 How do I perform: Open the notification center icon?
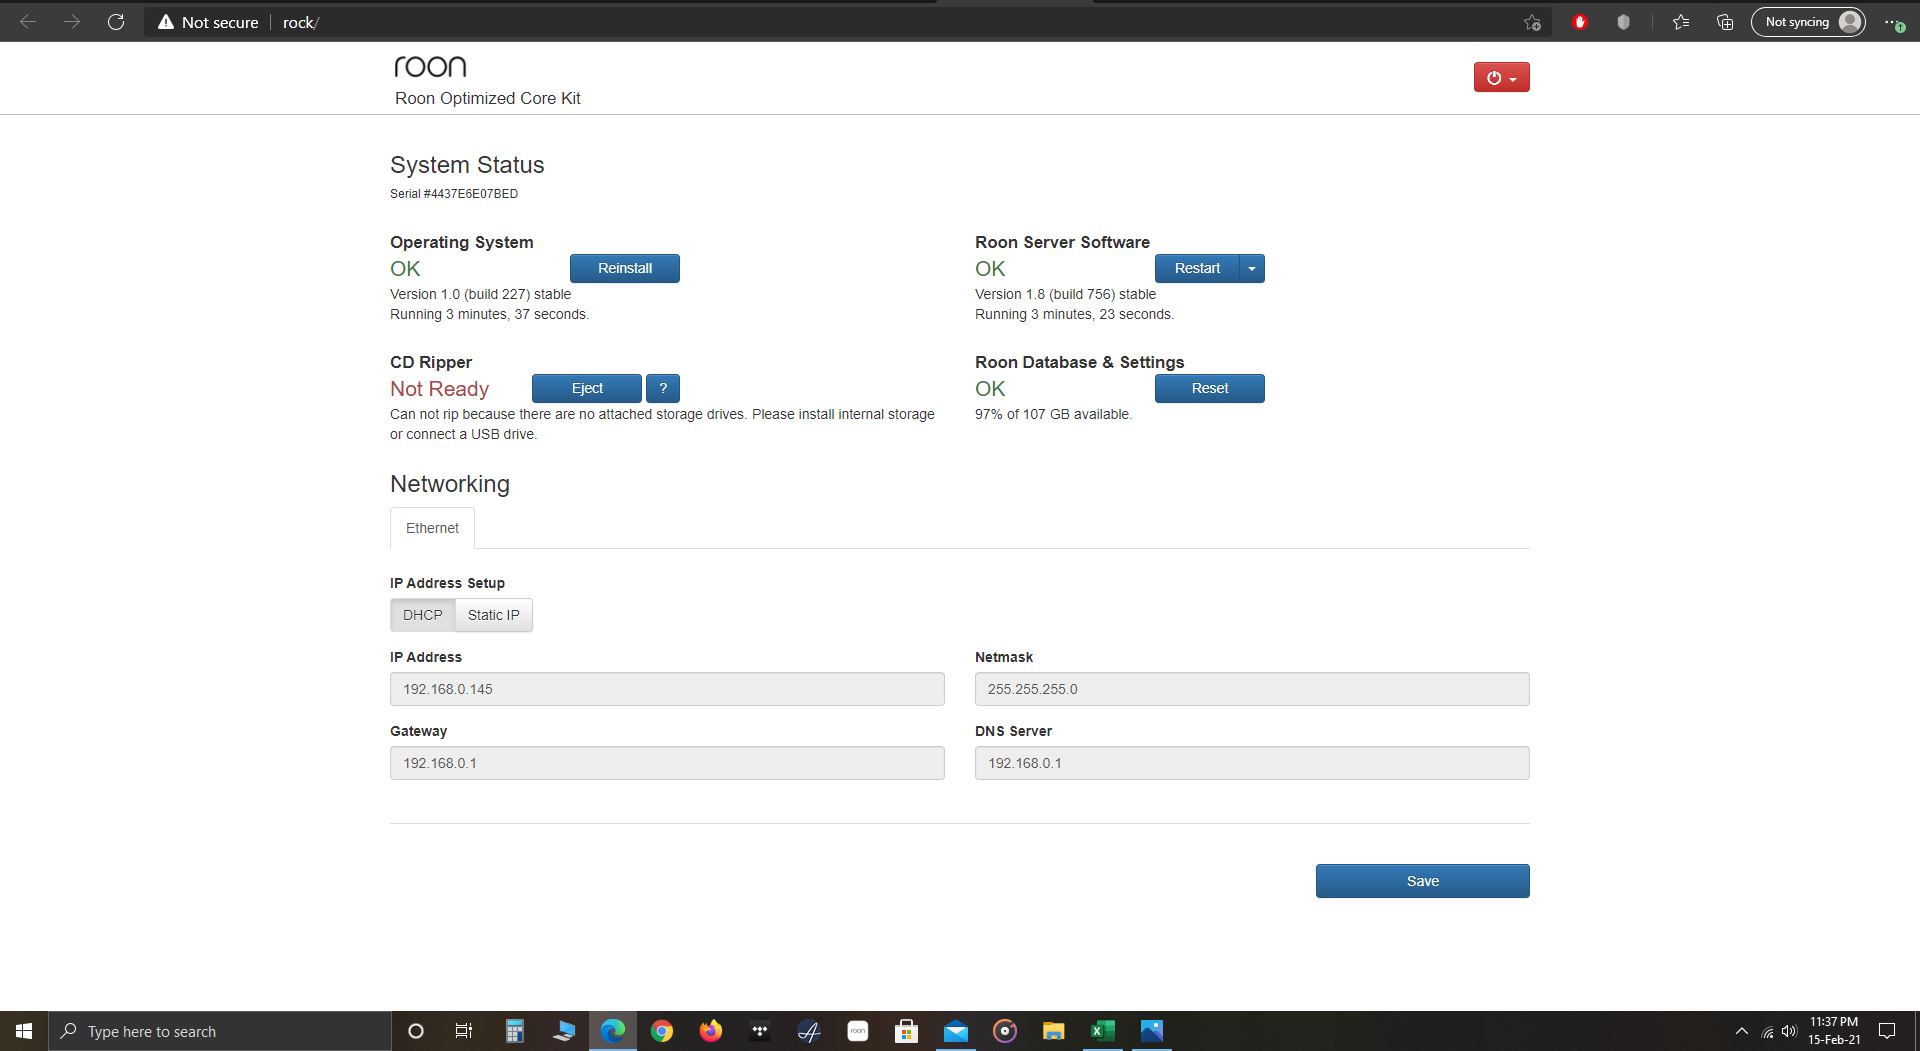click(1887, 1031)
